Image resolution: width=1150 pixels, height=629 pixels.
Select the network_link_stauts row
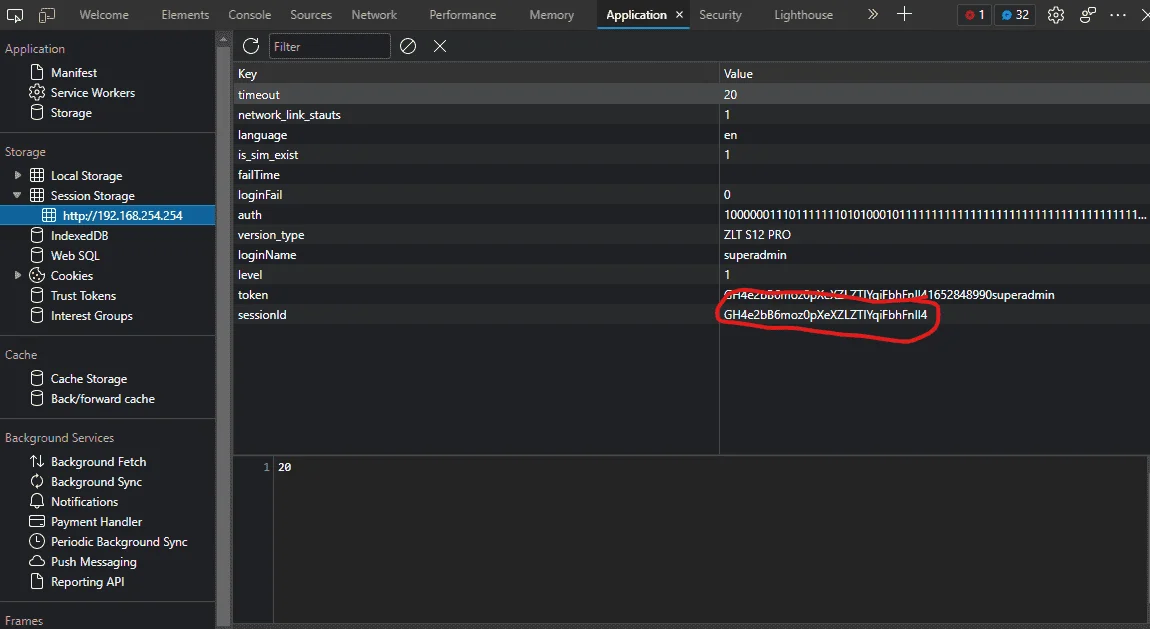(692, 114)
